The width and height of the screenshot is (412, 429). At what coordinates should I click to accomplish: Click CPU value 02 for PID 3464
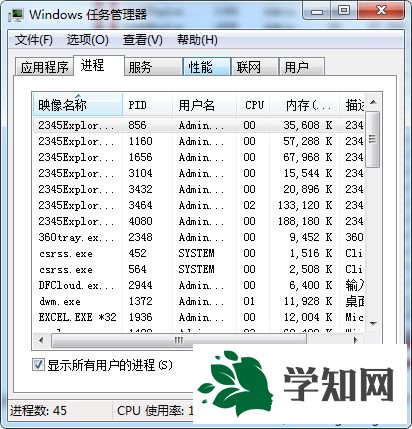(x=249, y=205)
